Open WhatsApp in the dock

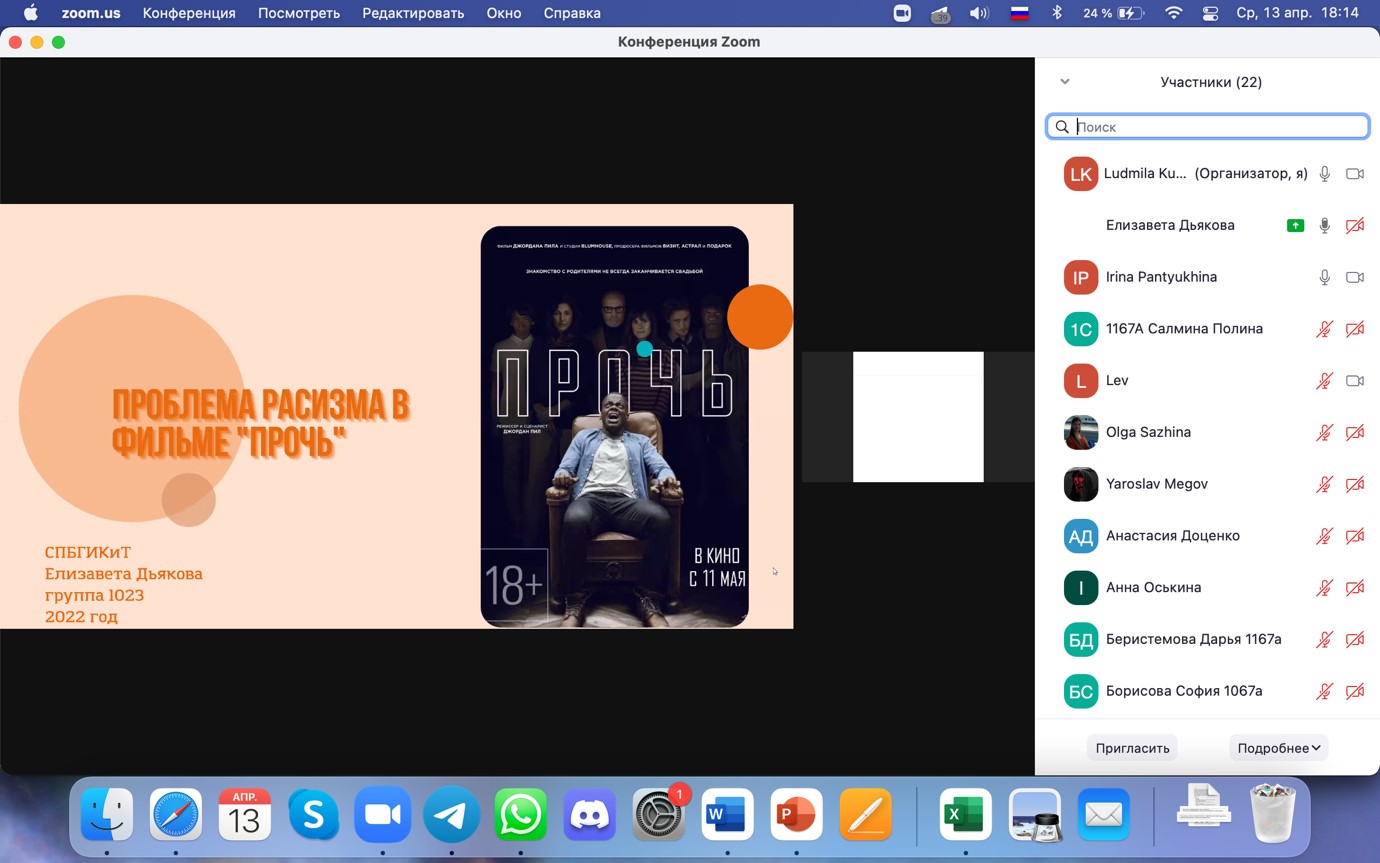520,816
